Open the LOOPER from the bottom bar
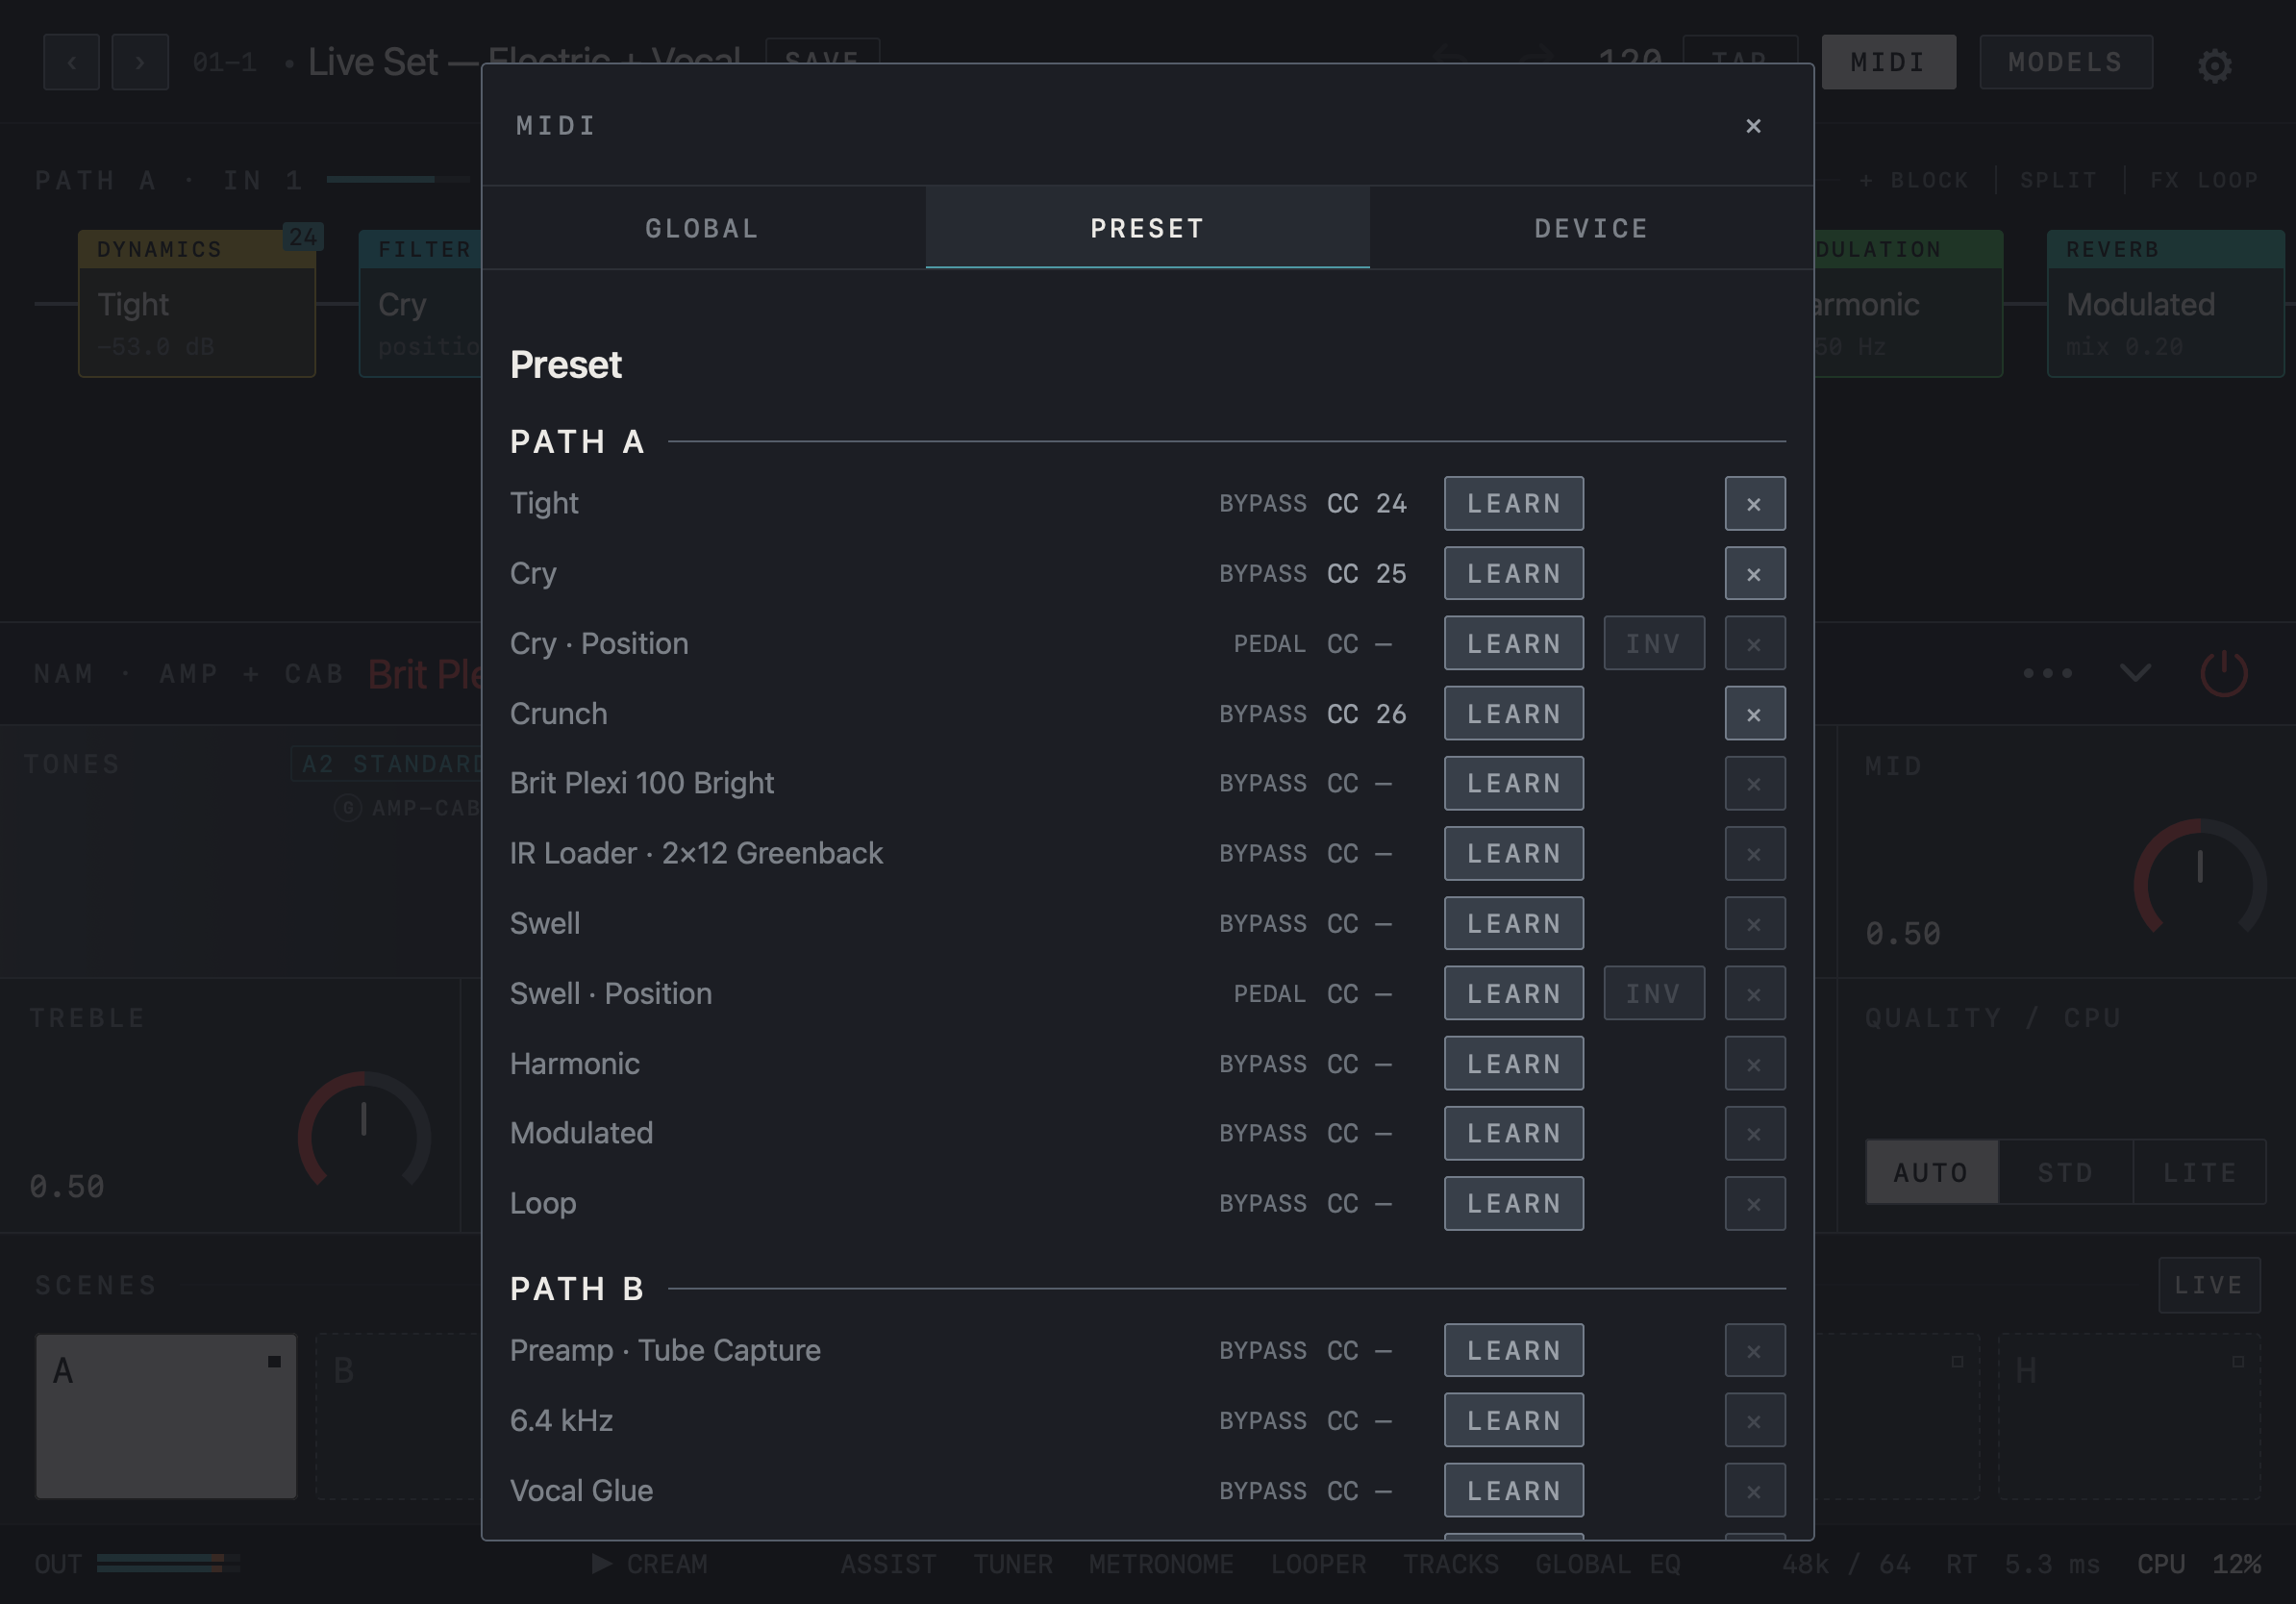 tap(1318, 1564)
